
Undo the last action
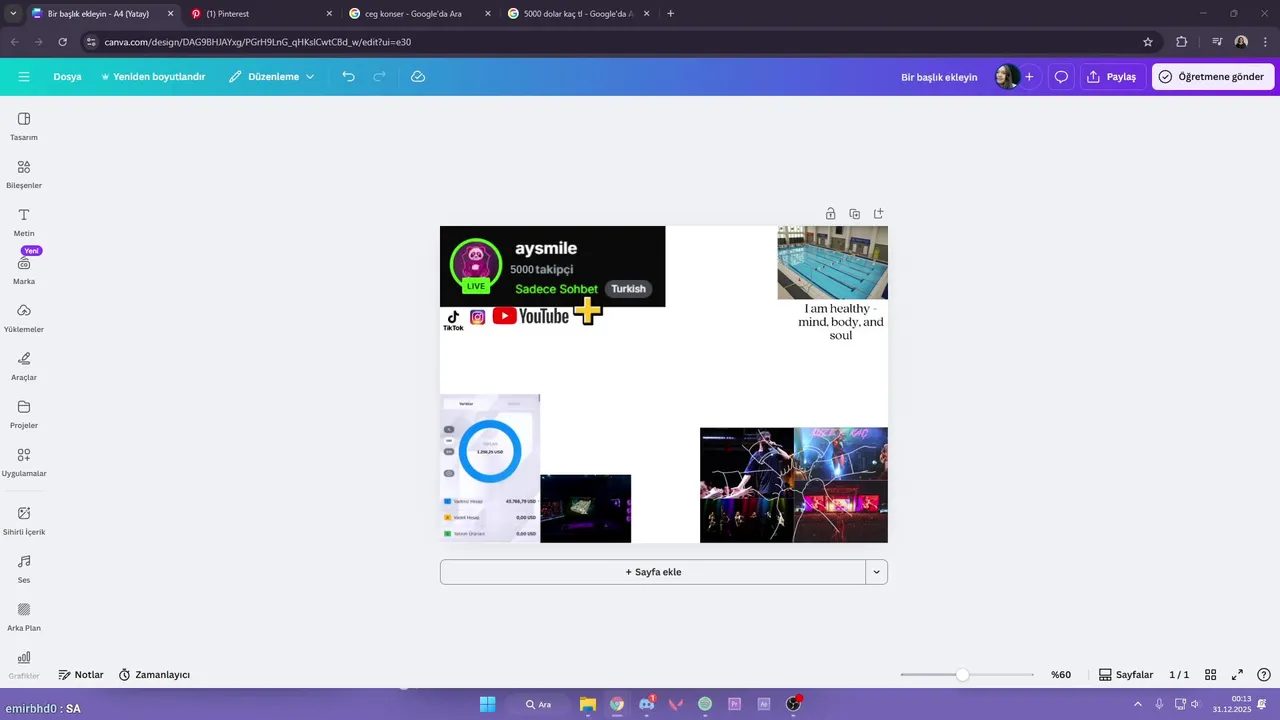pos(348,77)
